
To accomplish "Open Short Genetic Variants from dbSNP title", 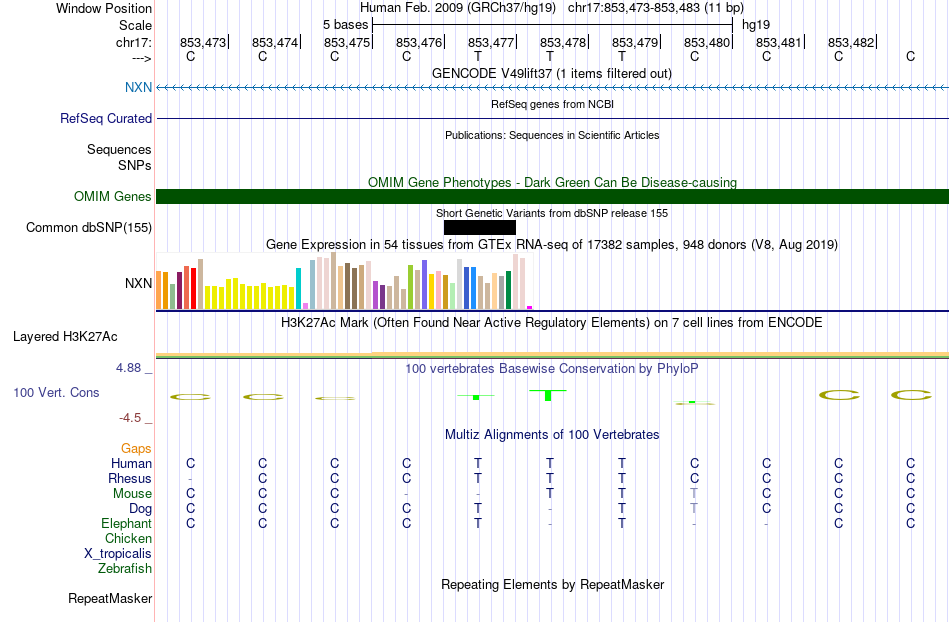I will (552, 213).
